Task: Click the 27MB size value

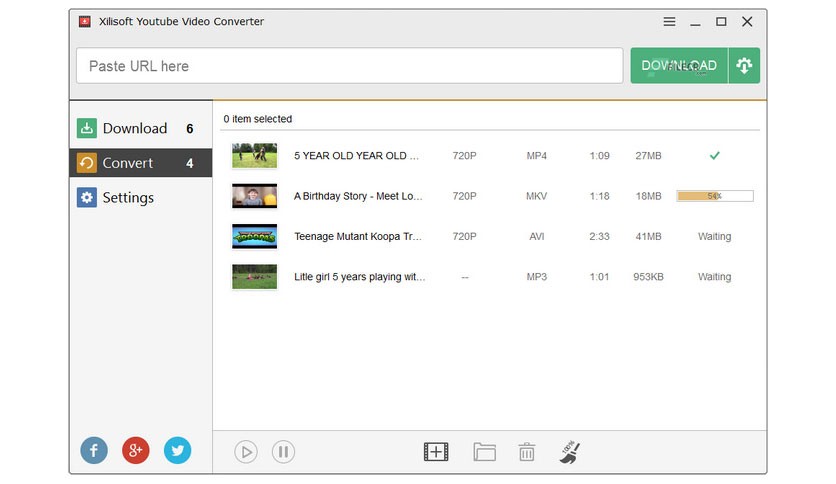Action: click(x=648, y=156)
